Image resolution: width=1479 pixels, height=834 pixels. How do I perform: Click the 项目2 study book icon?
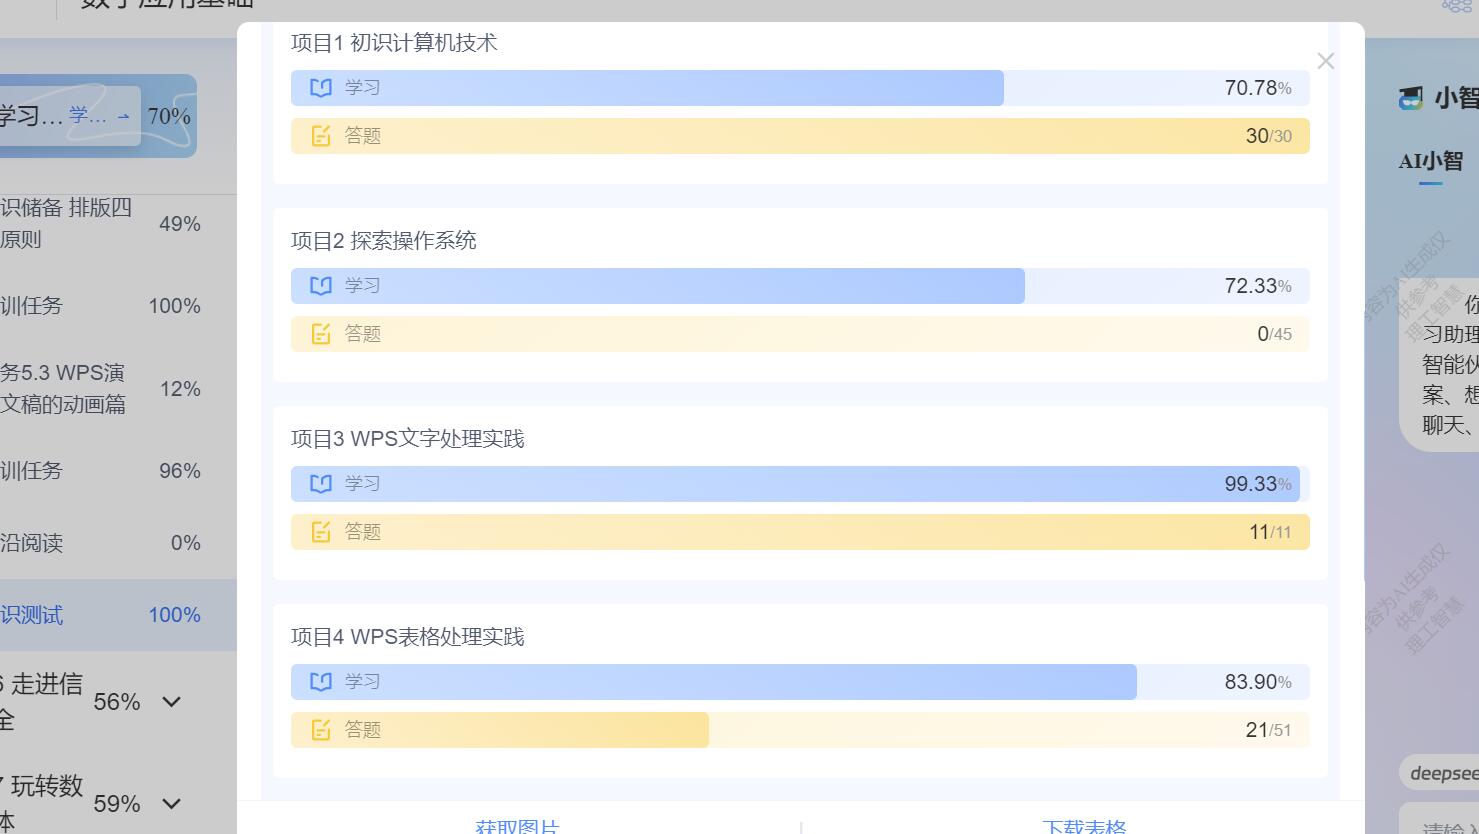[321, 286]
